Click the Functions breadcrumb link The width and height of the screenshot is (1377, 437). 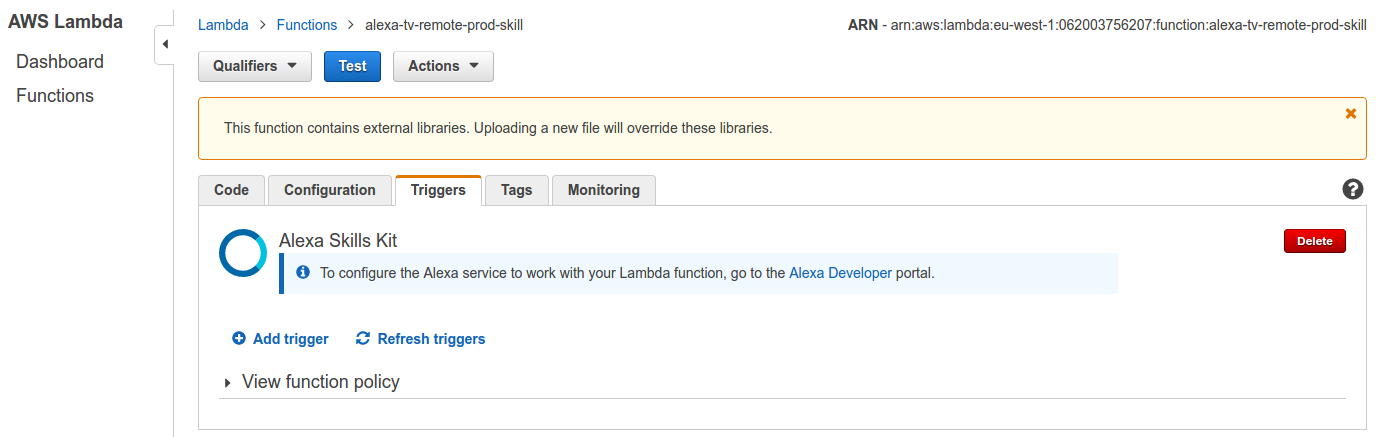(x=307, y=24)
